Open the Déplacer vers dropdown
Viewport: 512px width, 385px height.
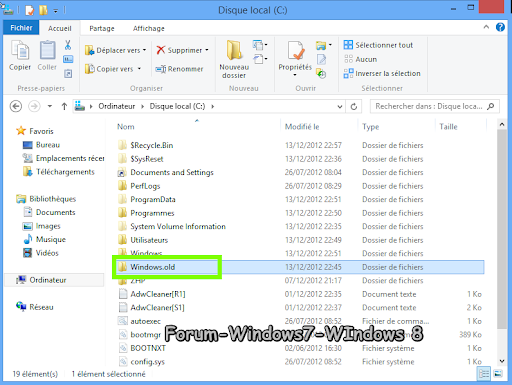(144, 50)
